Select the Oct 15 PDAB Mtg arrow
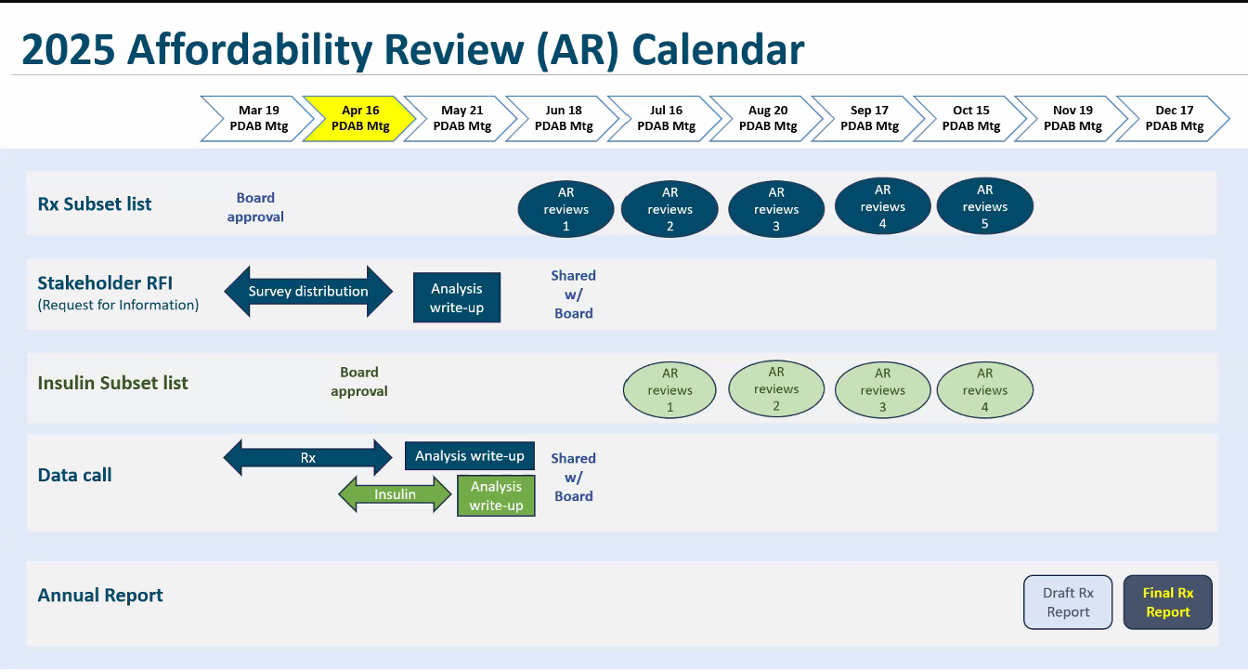Viewport: 1248px width, 672px height. [x=970, y=118]
